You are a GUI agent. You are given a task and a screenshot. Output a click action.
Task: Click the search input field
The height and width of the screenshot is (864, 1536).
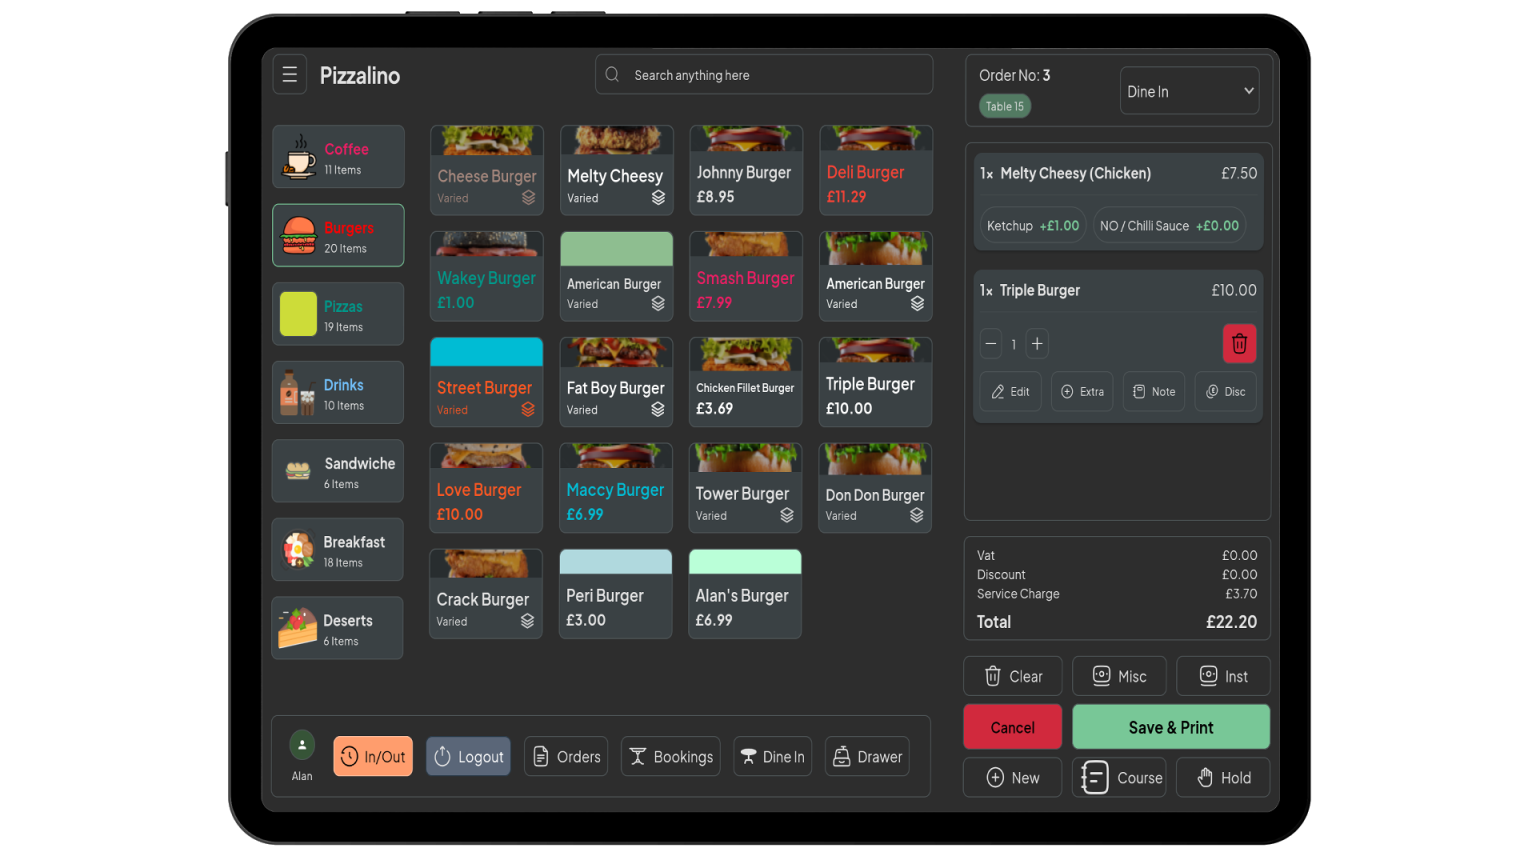click(763, 74)
